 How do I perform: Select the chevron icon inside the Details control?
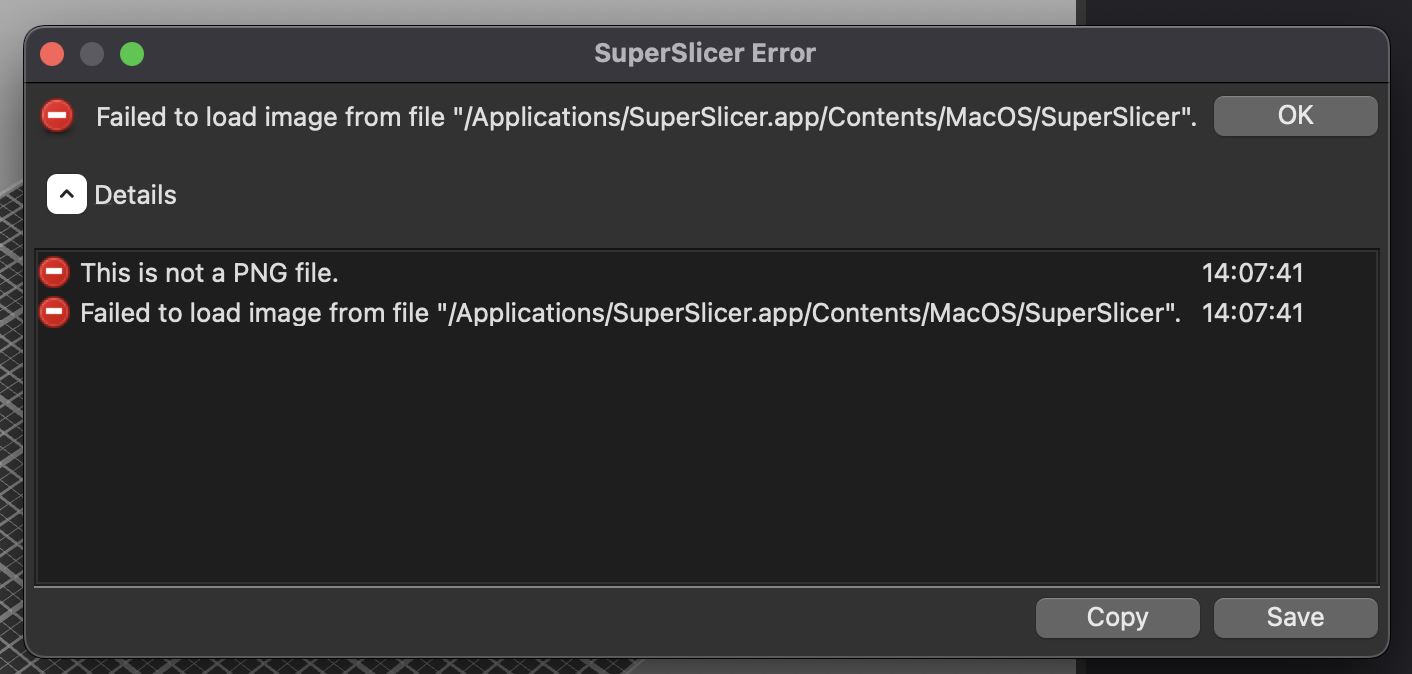(66, 194)
